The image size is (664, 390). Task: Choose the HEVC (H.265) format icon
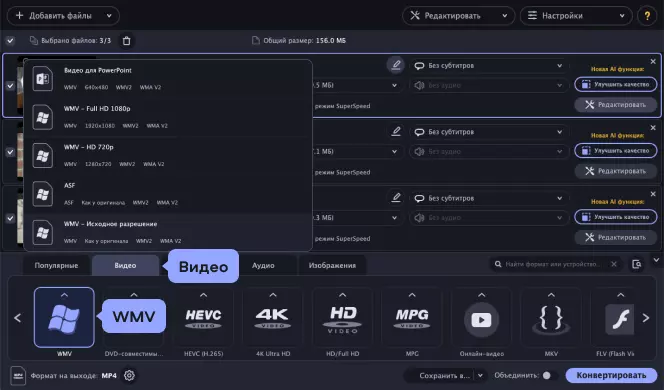pyautogui.click(x=203, y=318)
